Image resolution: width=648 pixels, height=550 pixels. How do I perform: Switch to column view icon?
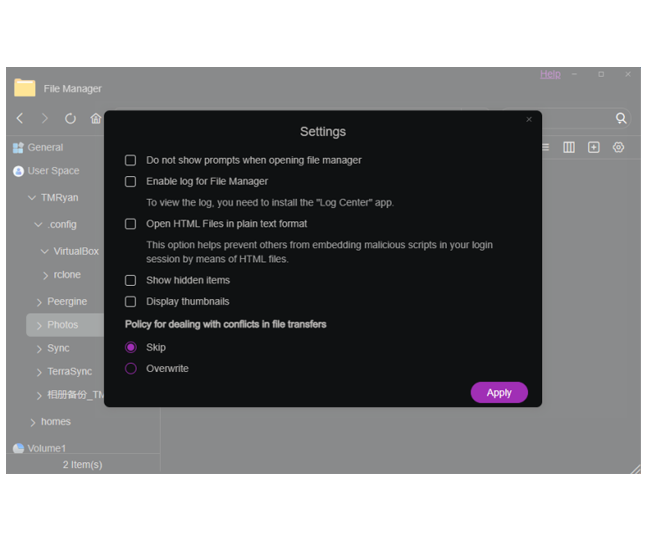point(569,147)
